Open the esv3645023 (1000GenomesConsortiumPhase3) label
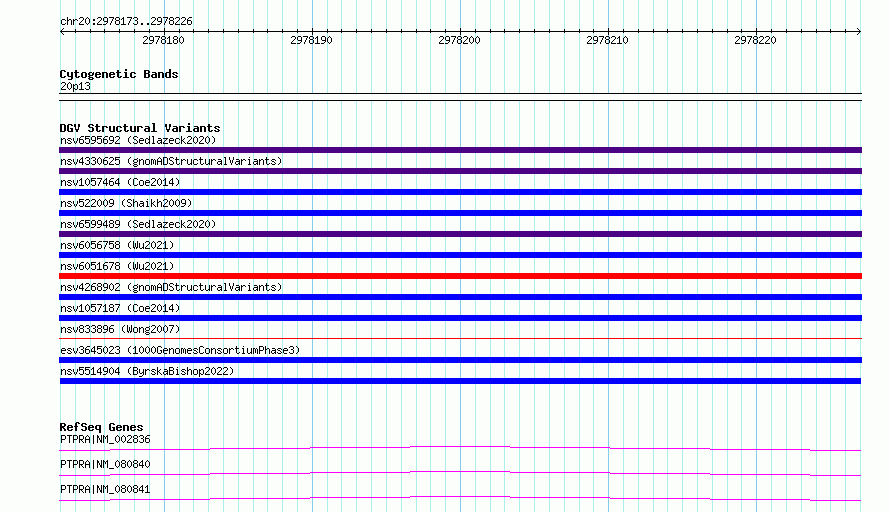 click(x=180, y=350)
